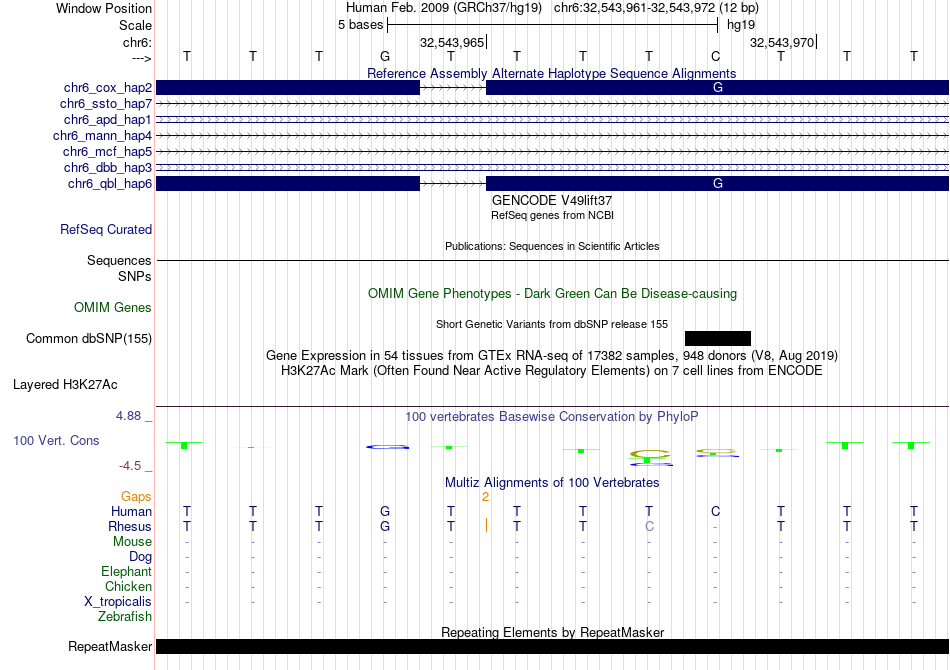Image resolution: width=950 pixels, height=670 pixels.
Task: Click the Elephant species label
Action: tap(127, 571)
